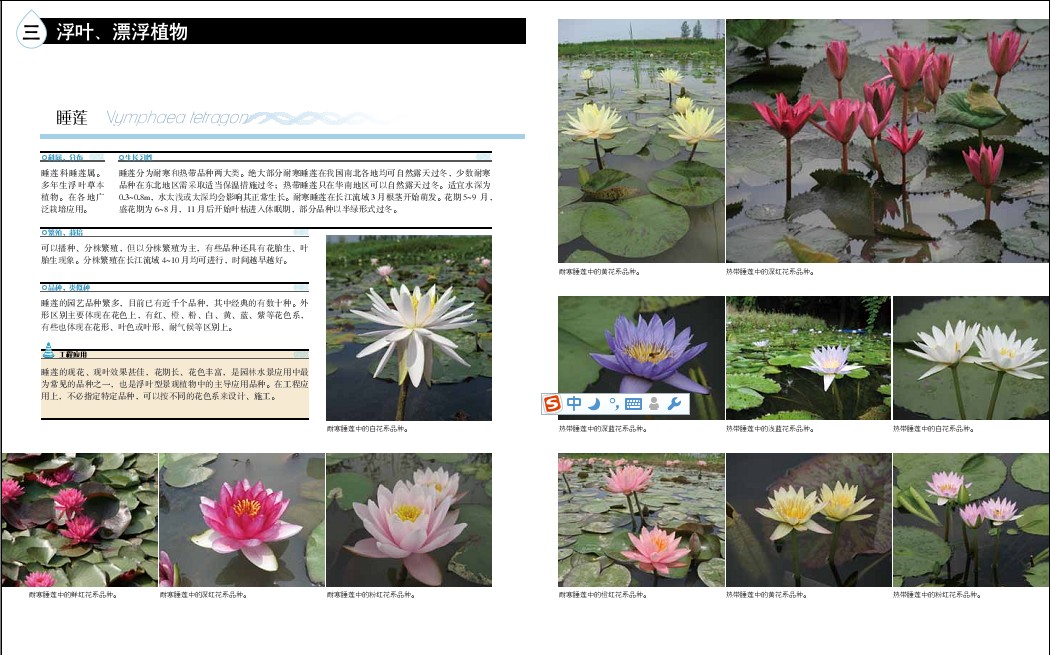Open the soft keyboard from IME bar
Viewport: 1050px width, 655px height.
pyautogui.click(x=633, y=404)
